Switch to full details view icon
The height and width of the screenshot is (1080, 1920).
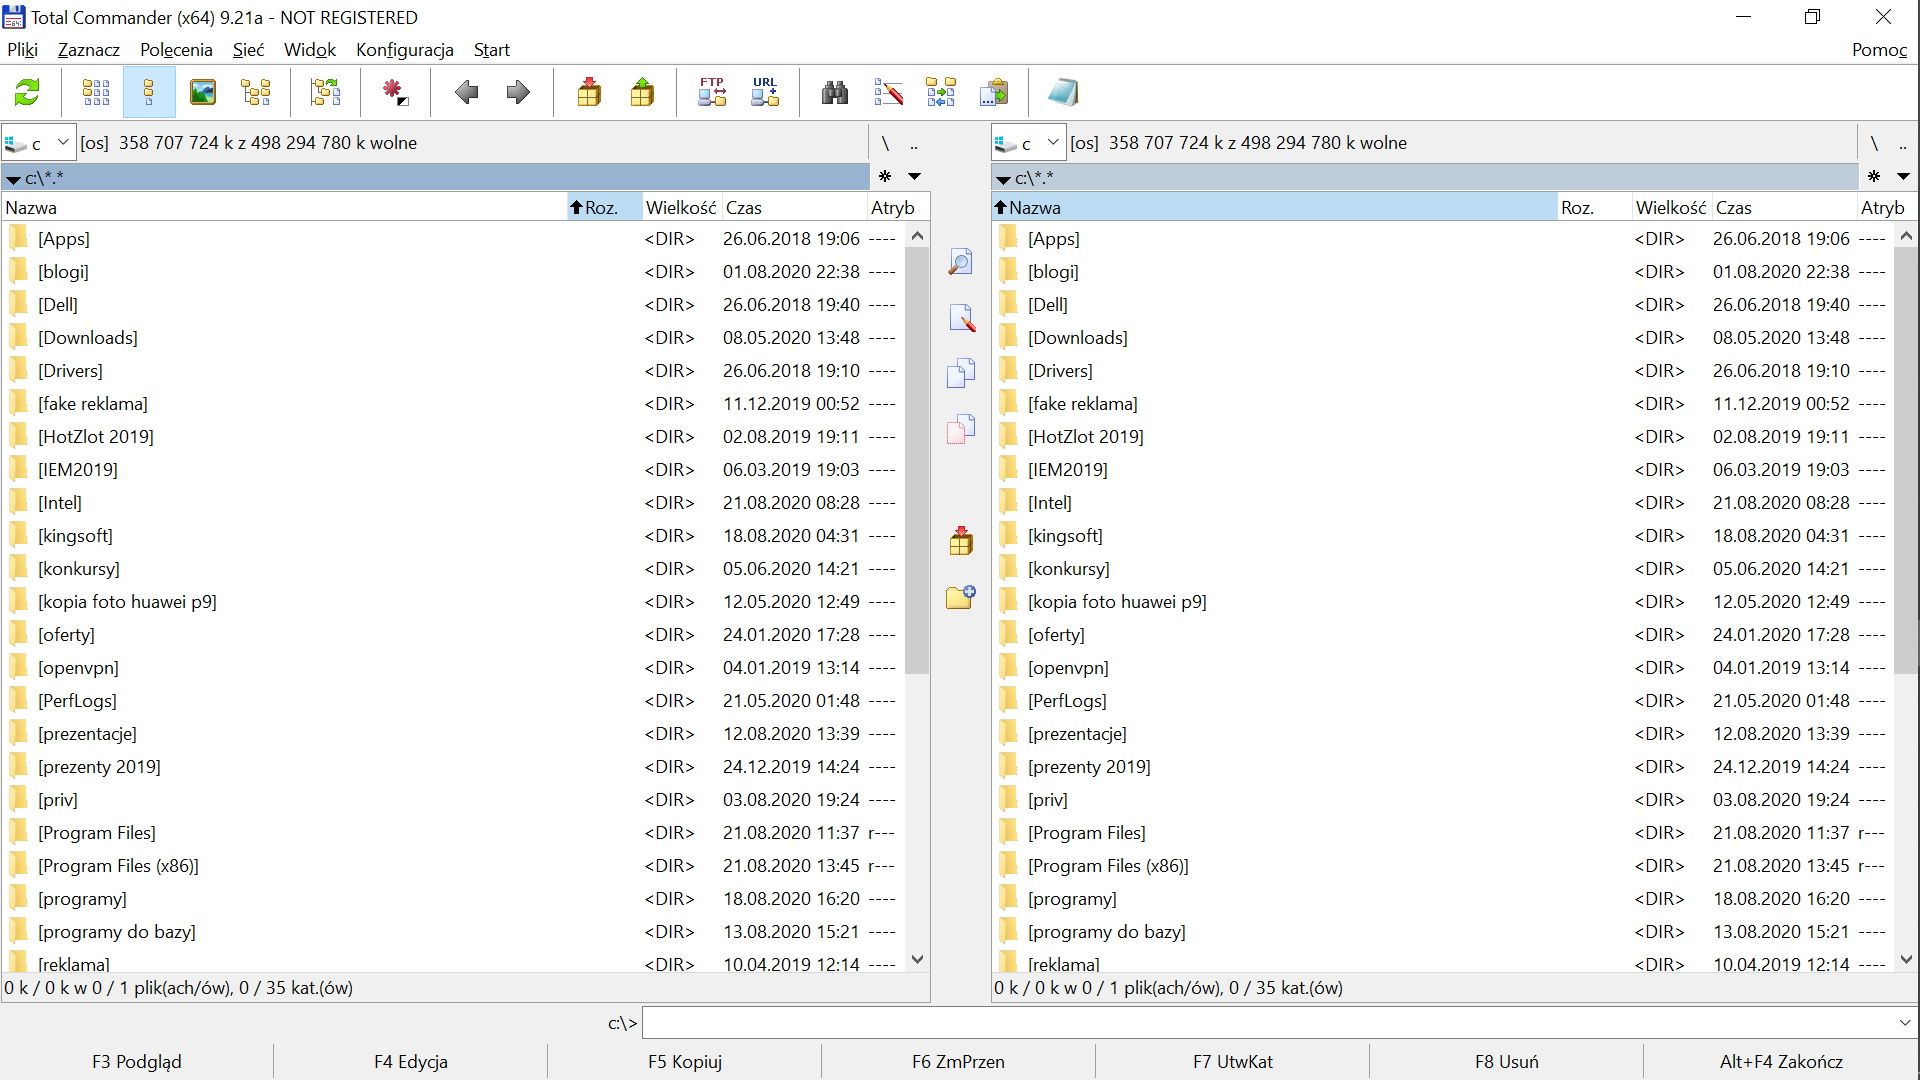tap(149, 93)
